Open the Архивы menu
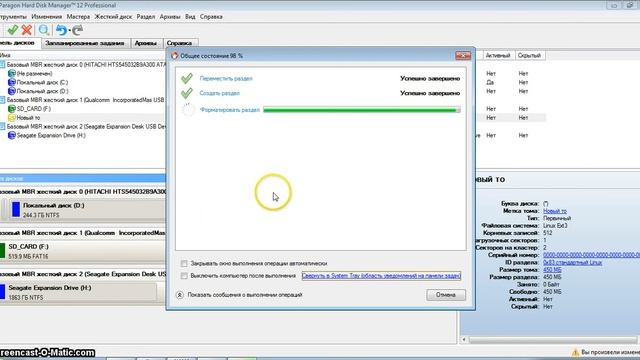 point(170,17)
